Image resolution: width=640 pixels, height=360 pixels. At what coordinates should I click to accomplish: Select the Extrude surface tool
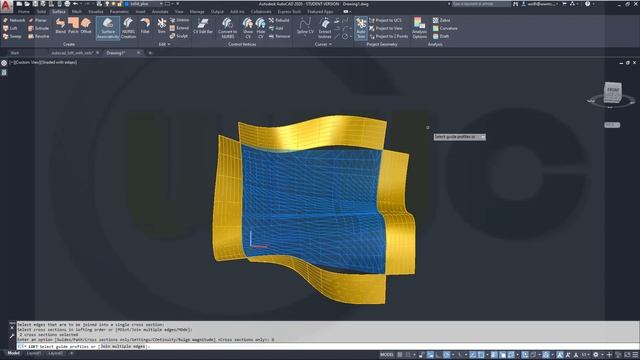click(x=38, y=28)
